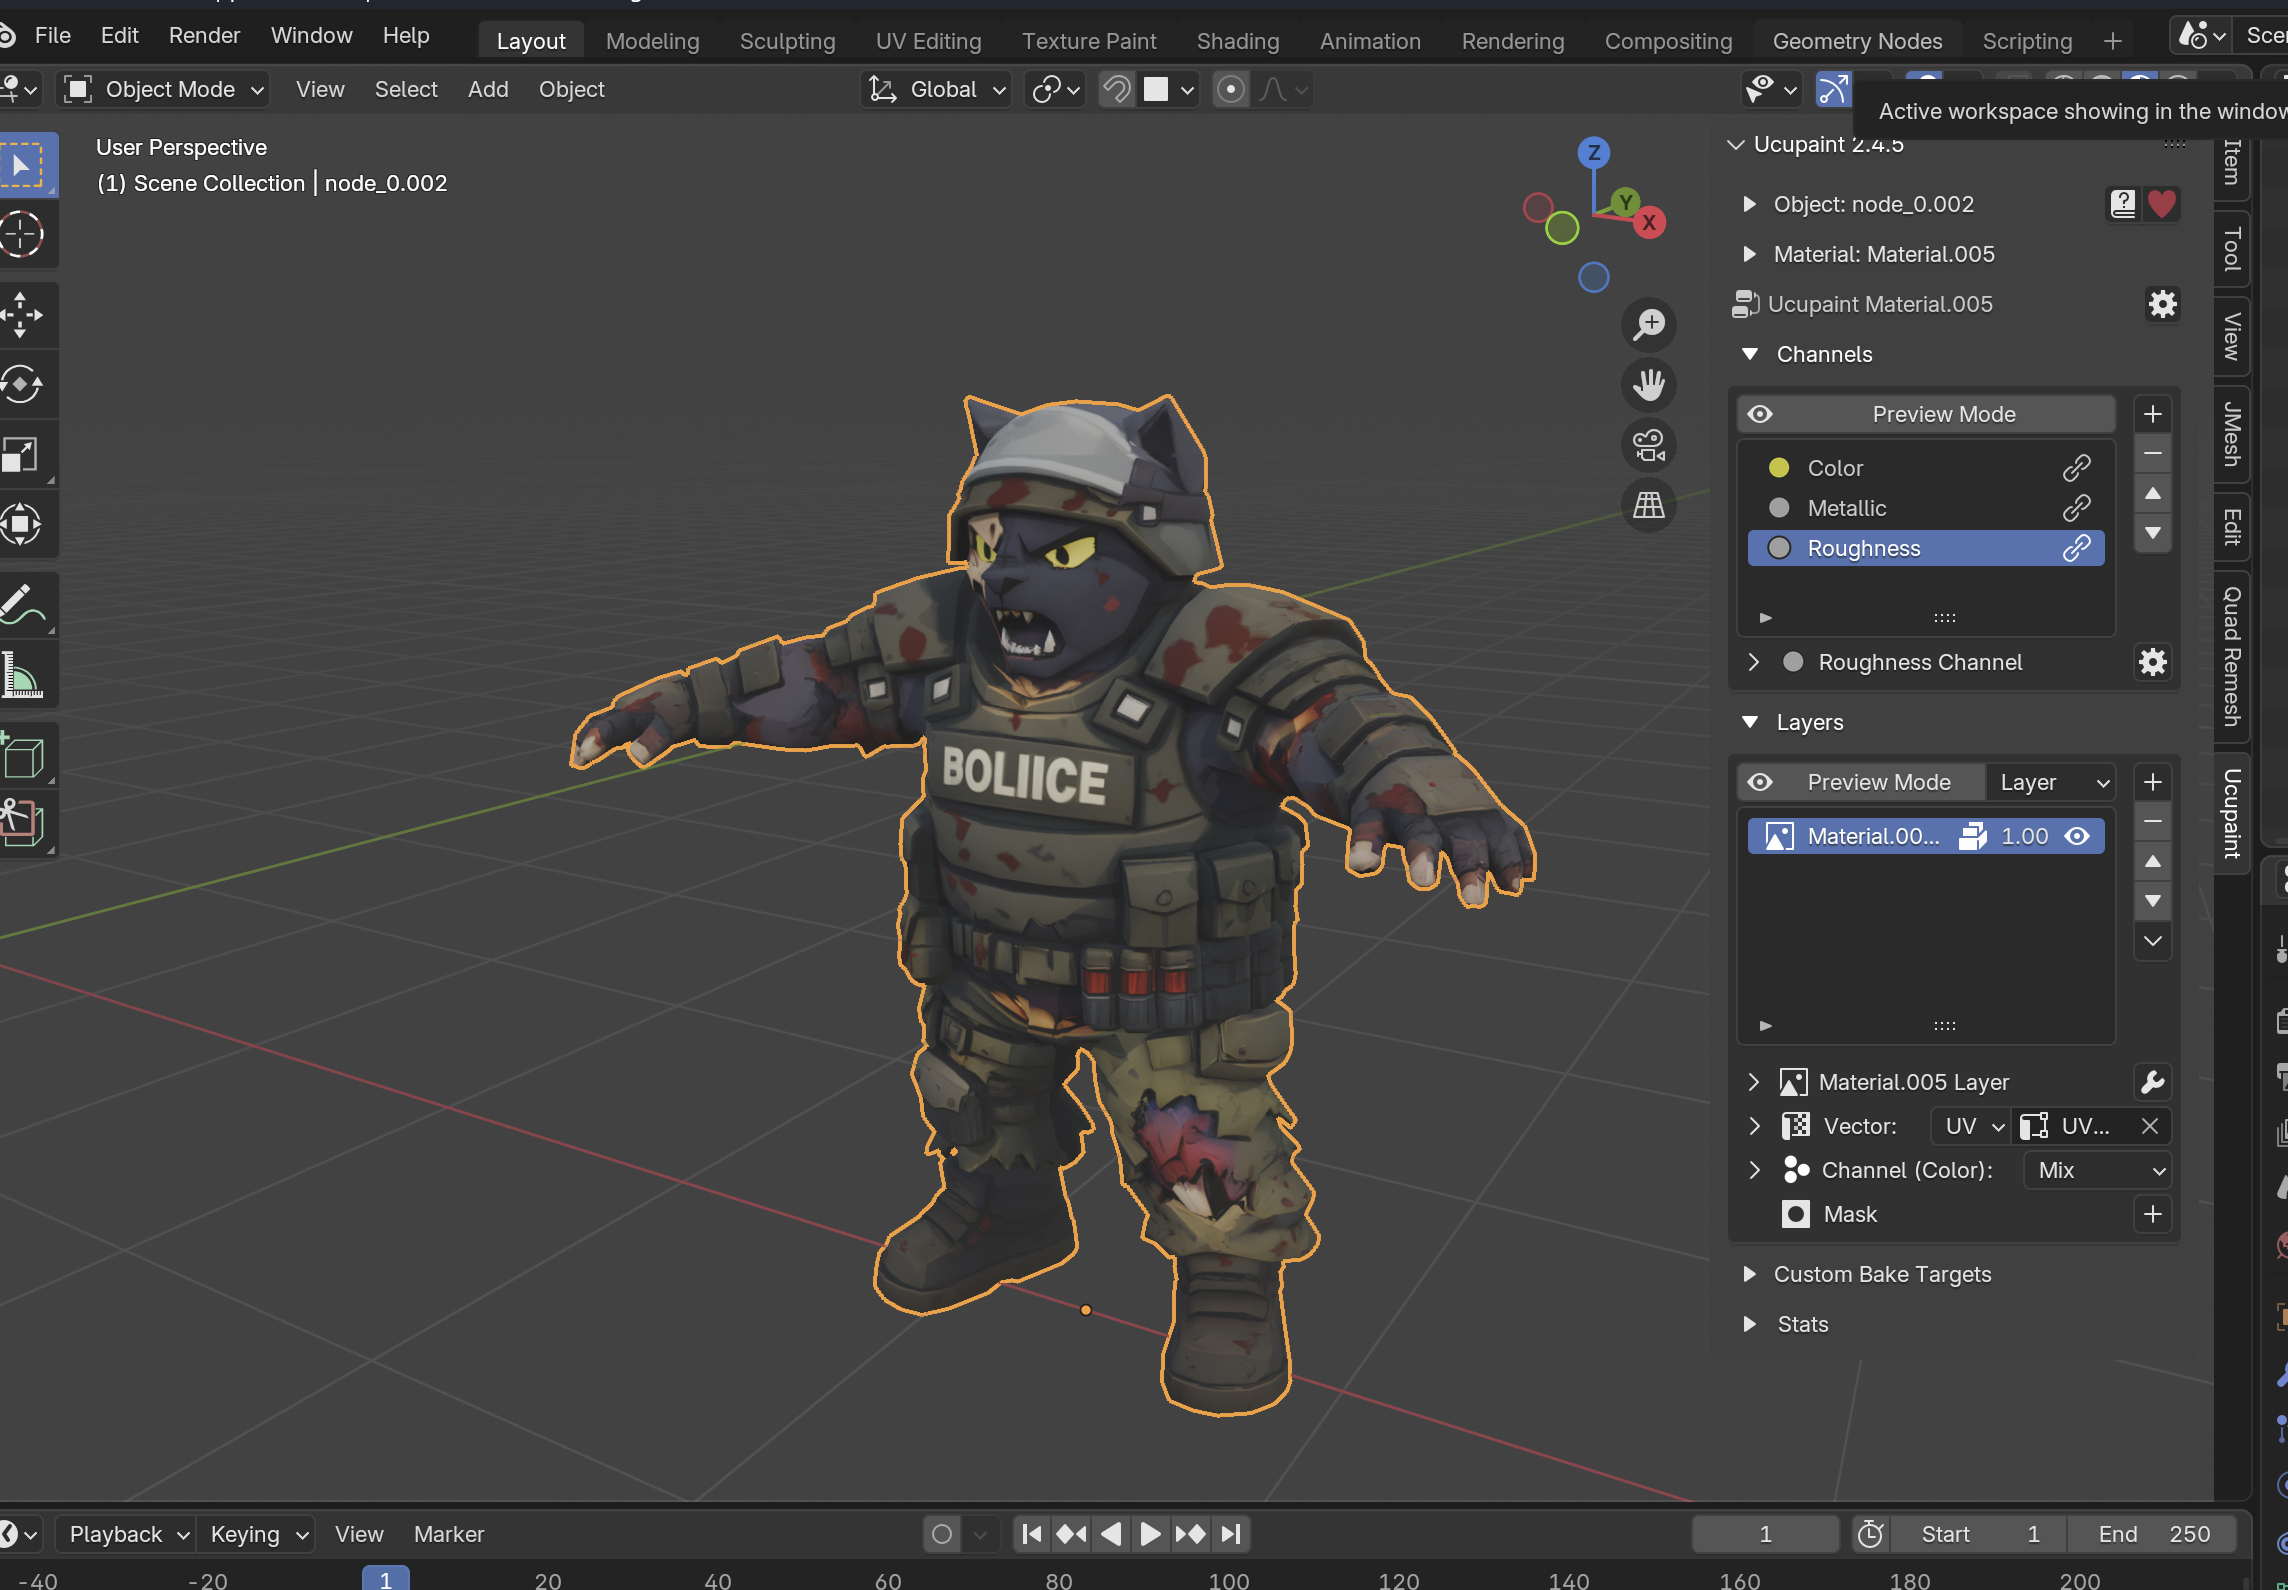
Task: Toggle camera view in viewport
Action: point(1648,445)
